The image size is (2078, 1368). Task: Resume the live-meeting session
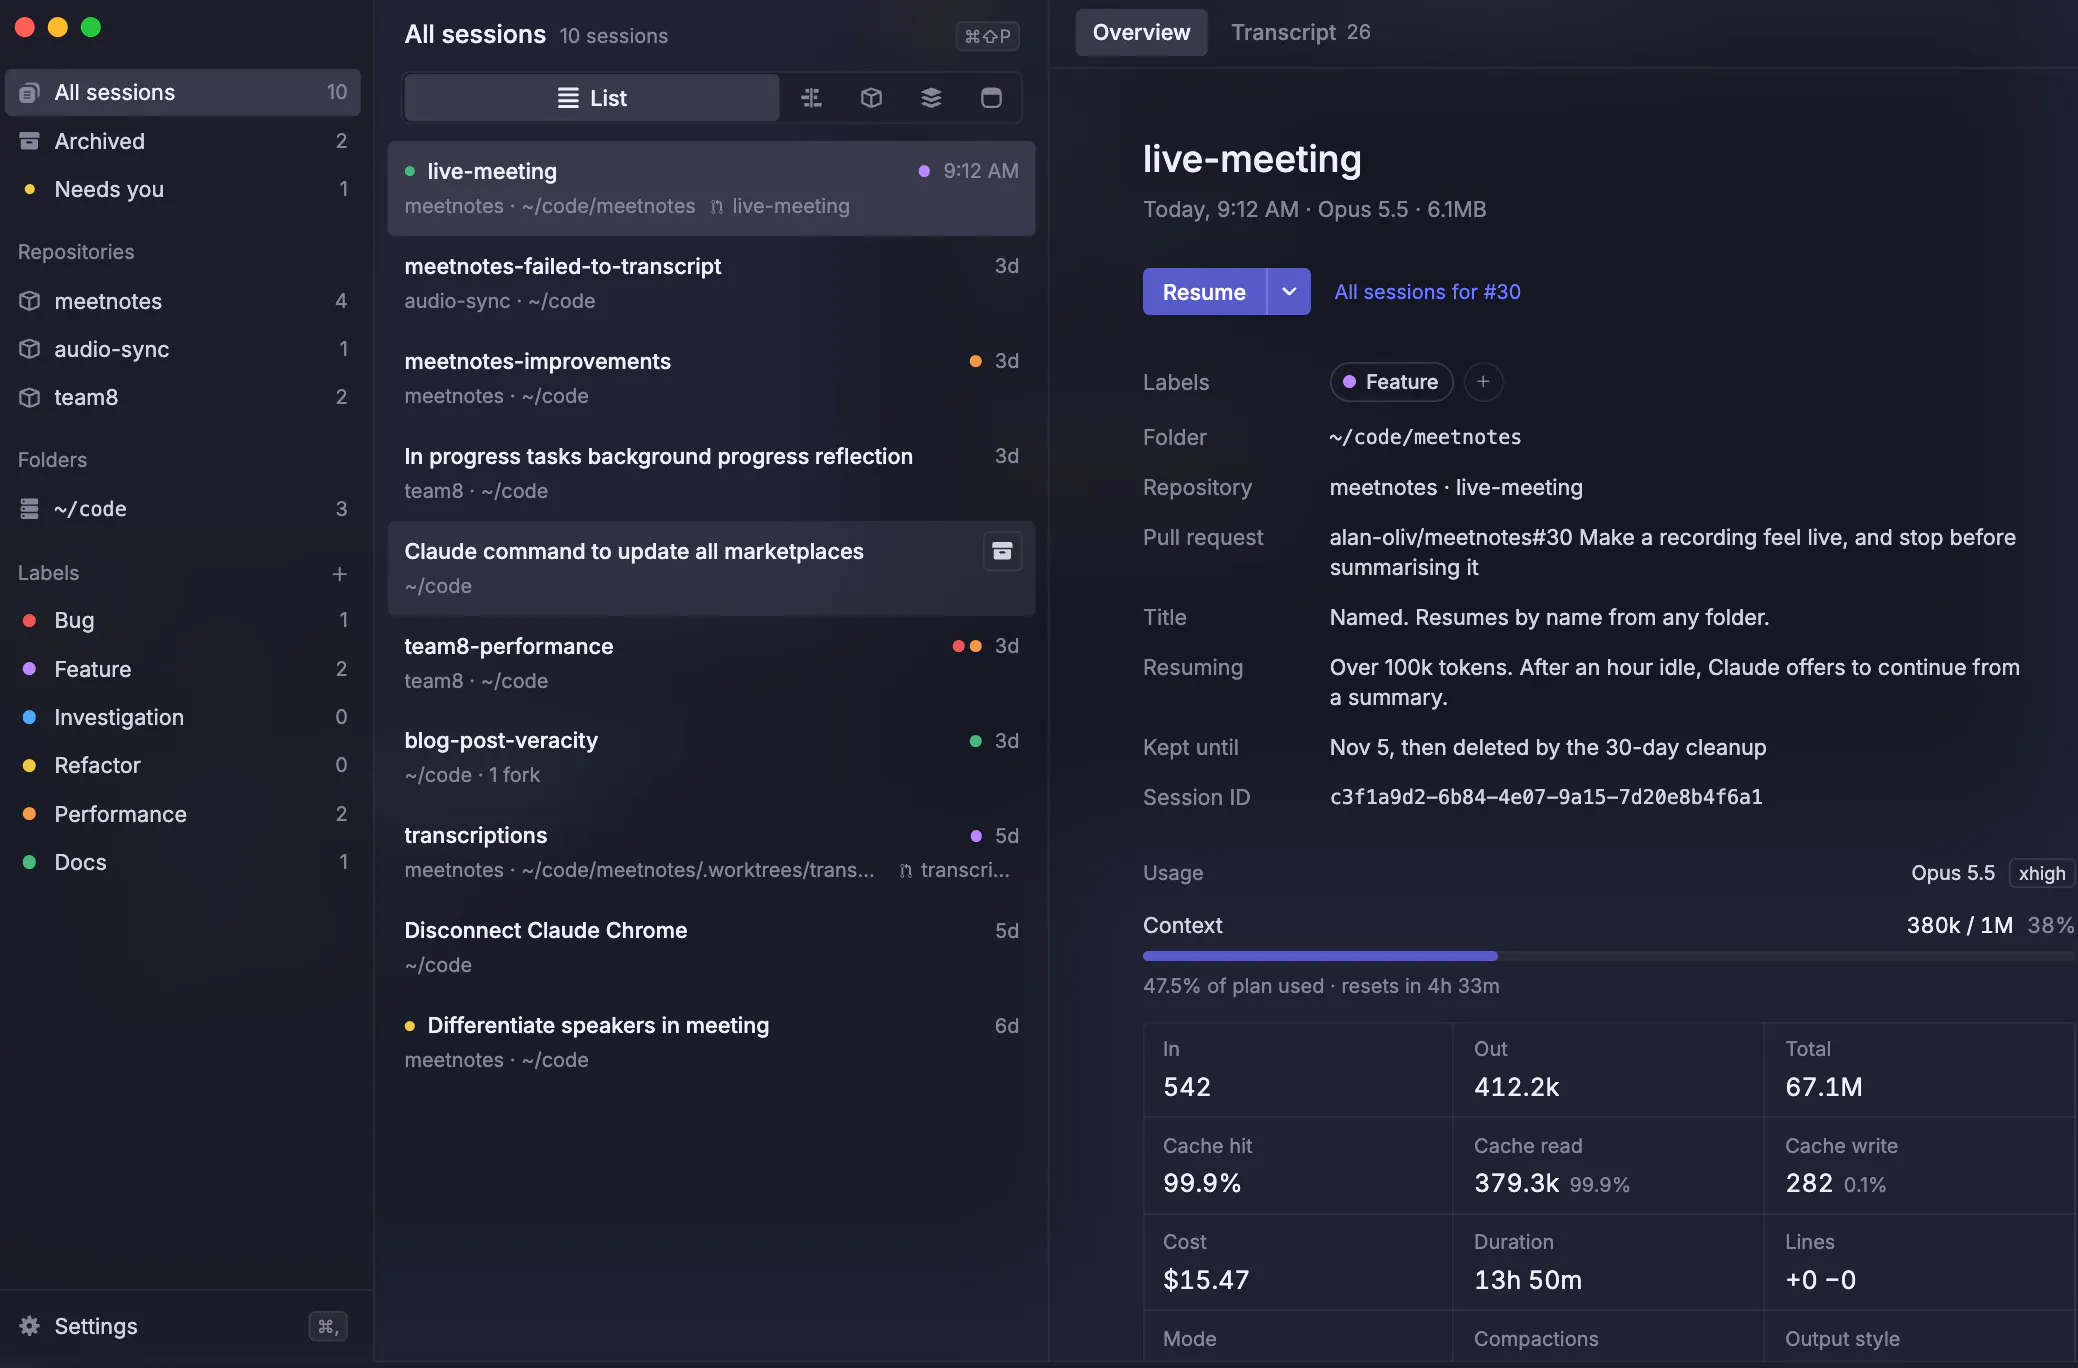click(1204, 292)
